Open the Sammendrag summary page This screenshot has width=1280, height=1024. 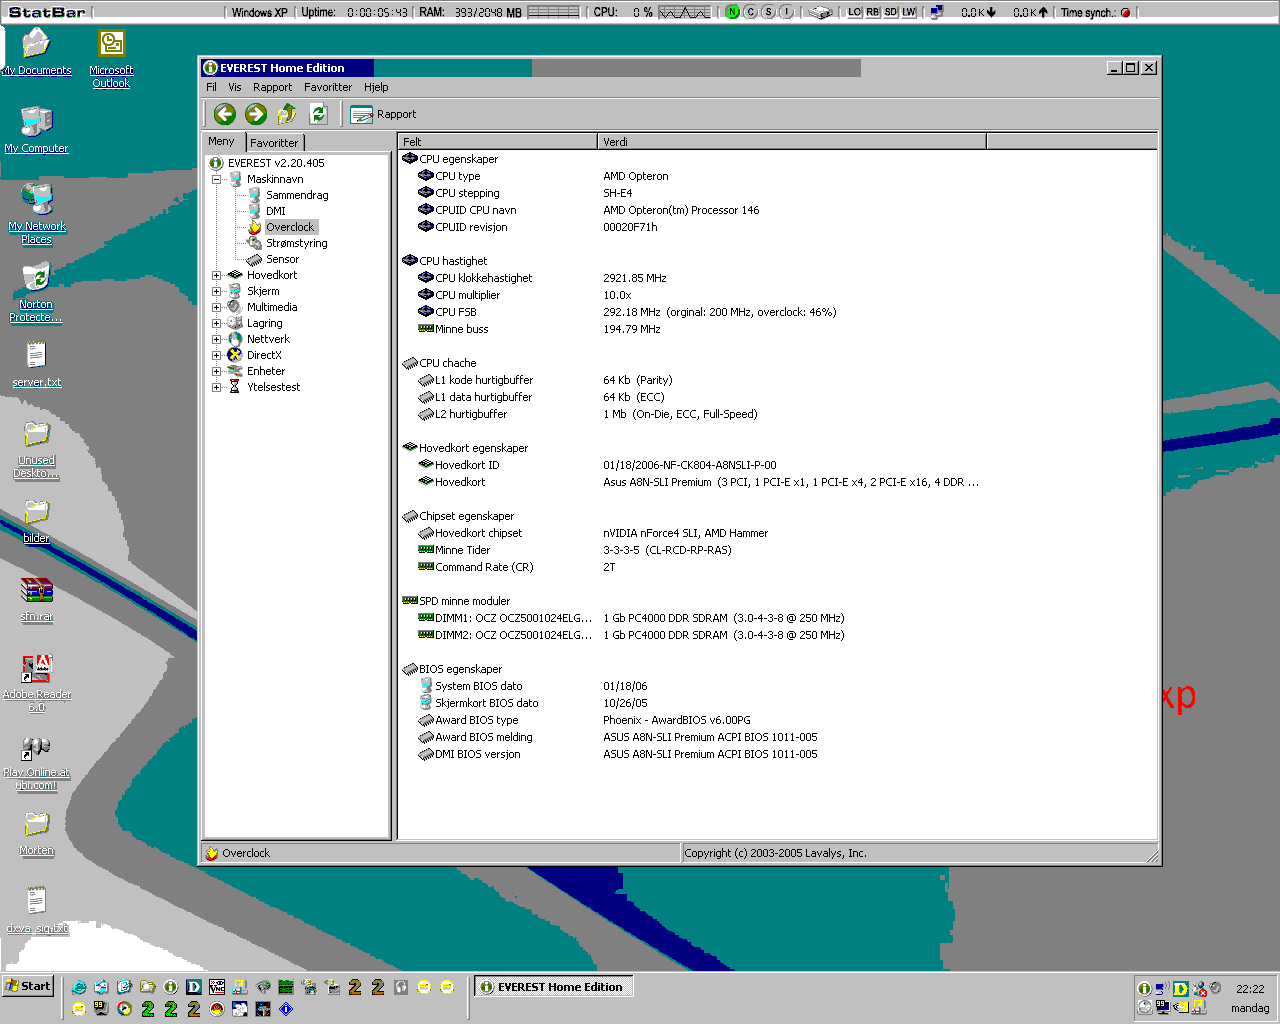coord(296,195)
